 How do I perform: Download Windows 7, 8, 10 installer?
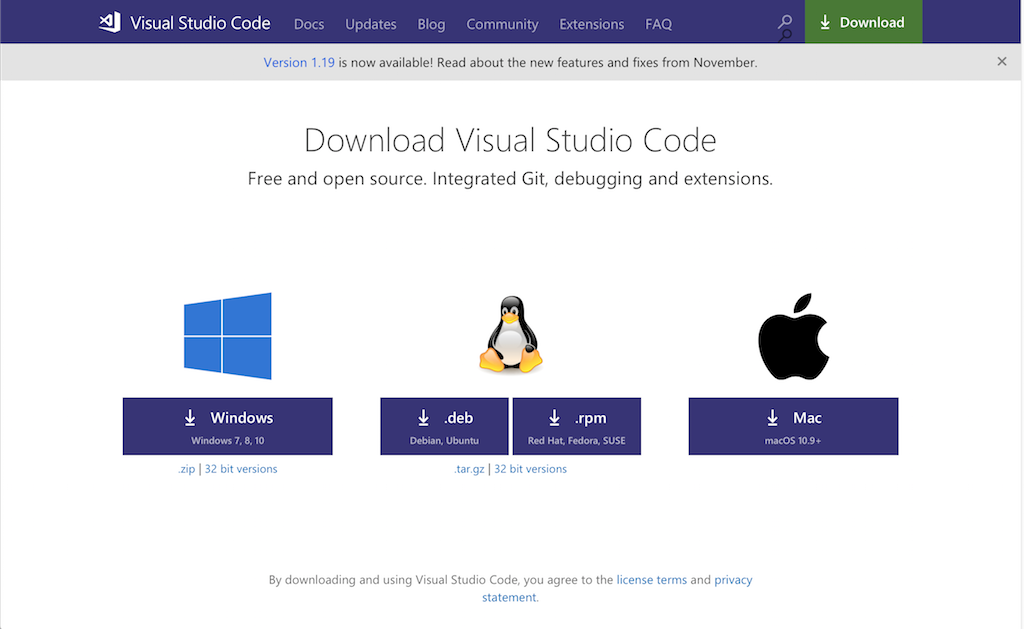227,426
